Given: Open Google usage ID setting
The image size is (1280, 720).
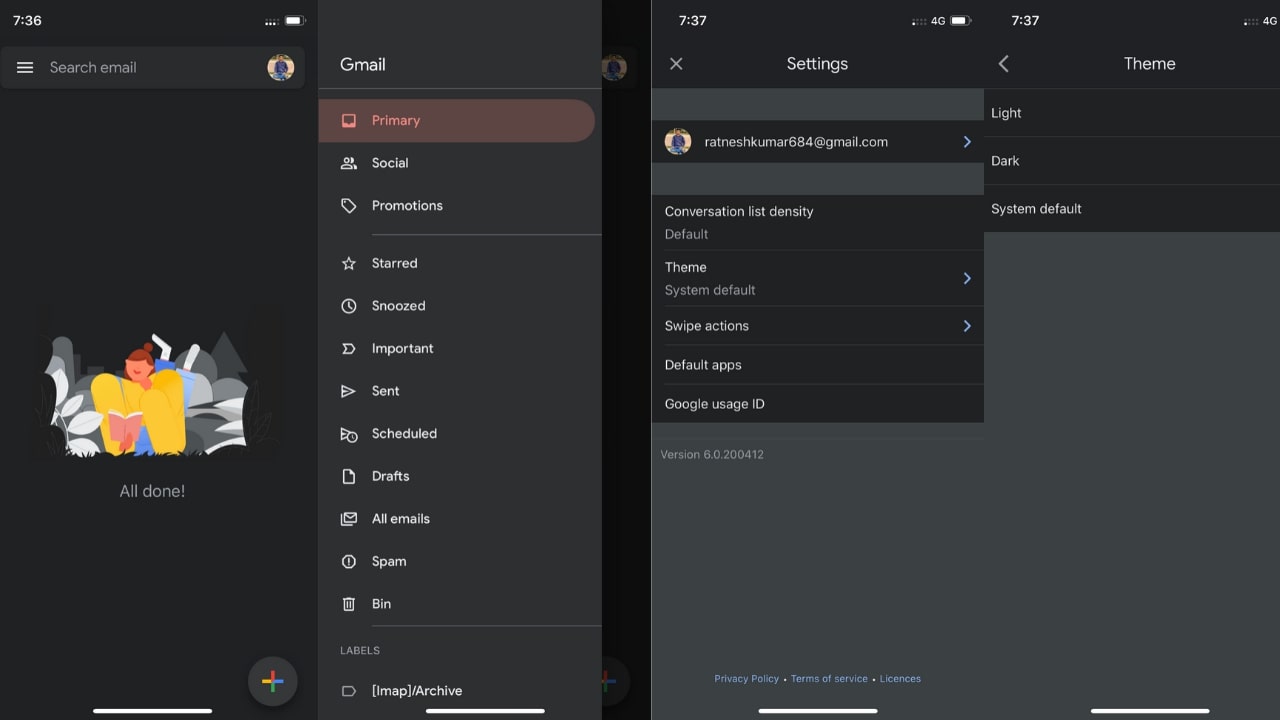Looking at the screenshot, I should pyautogui.click(x=818, y=404).
